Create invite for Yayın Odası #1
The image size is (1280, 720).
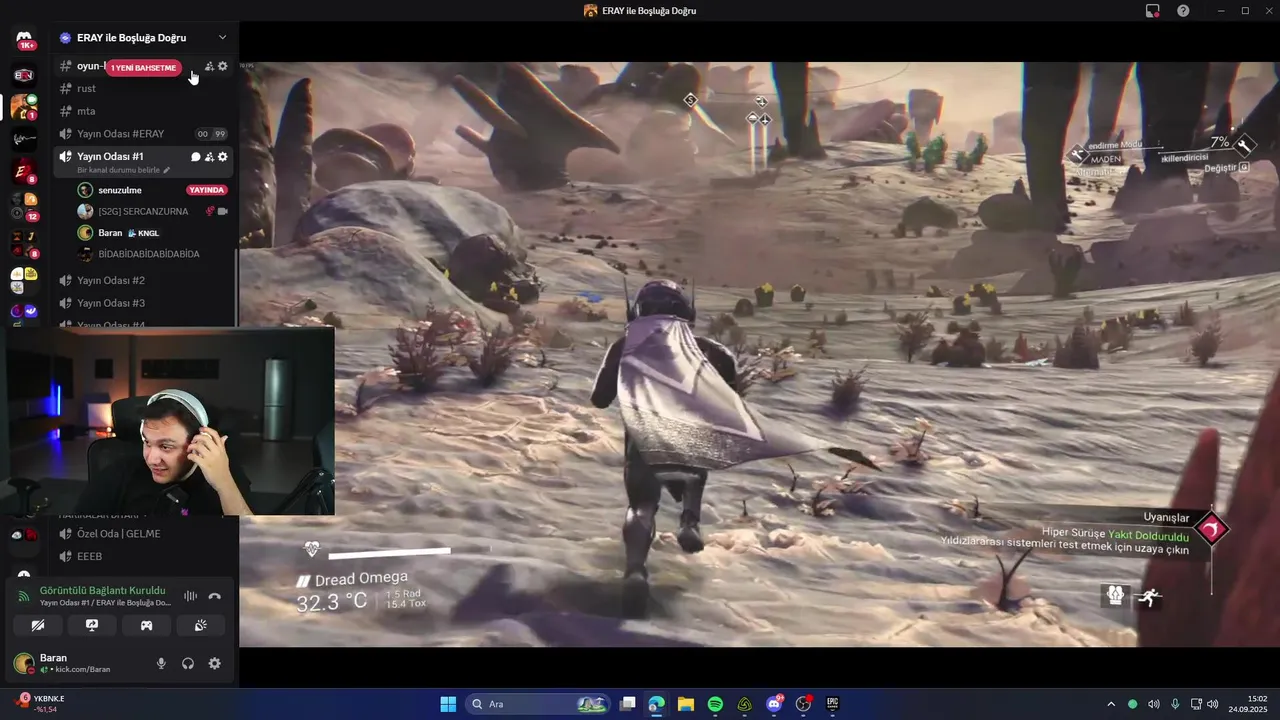pyautogui.click(x=209, y=157)
